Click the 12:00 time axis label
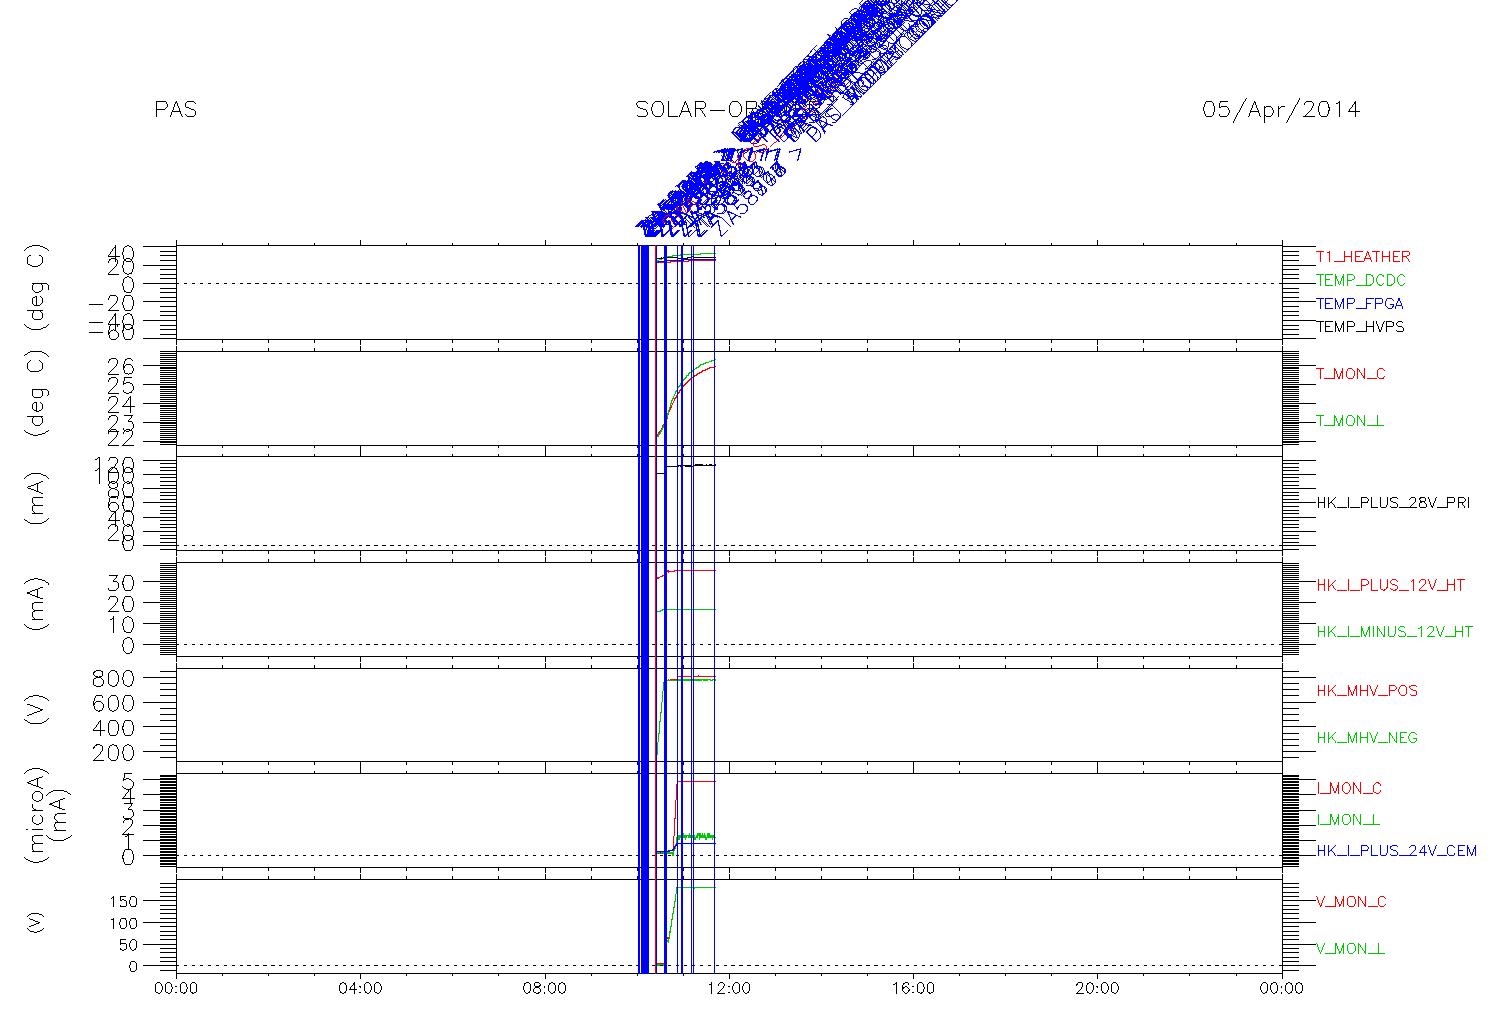The image size is (1512, 1020). [x=729, y=989]
